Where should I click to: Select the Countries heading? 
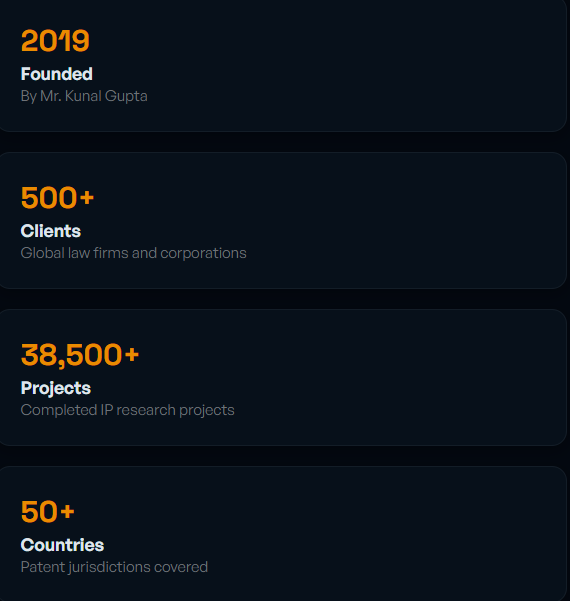coord(62,545)
